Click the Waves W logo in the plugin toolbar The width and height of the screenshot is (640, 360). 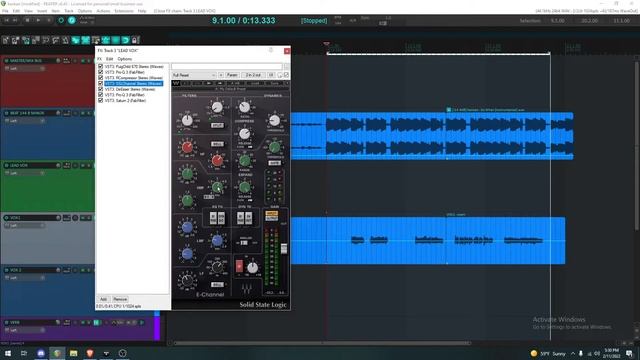click(x=176, y=83)
